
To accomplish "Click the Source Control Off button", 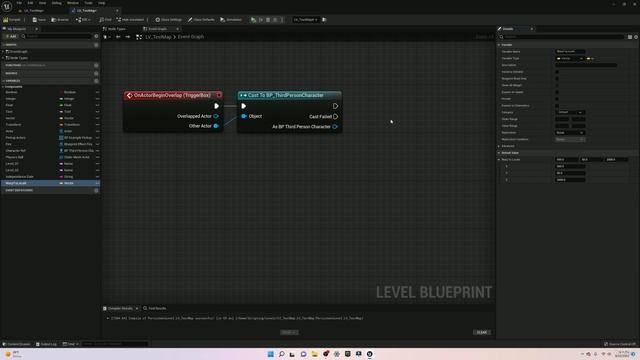I will click(x=620, y=344).
